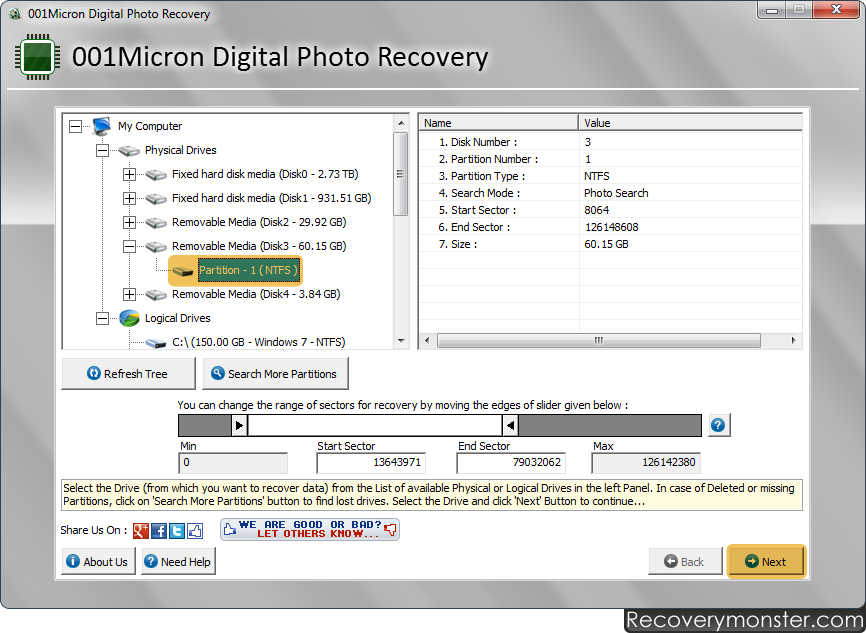Share on Twitter icon
This screenshot has width=866, height=633.
pyautogui.click(x=177, y=530)
